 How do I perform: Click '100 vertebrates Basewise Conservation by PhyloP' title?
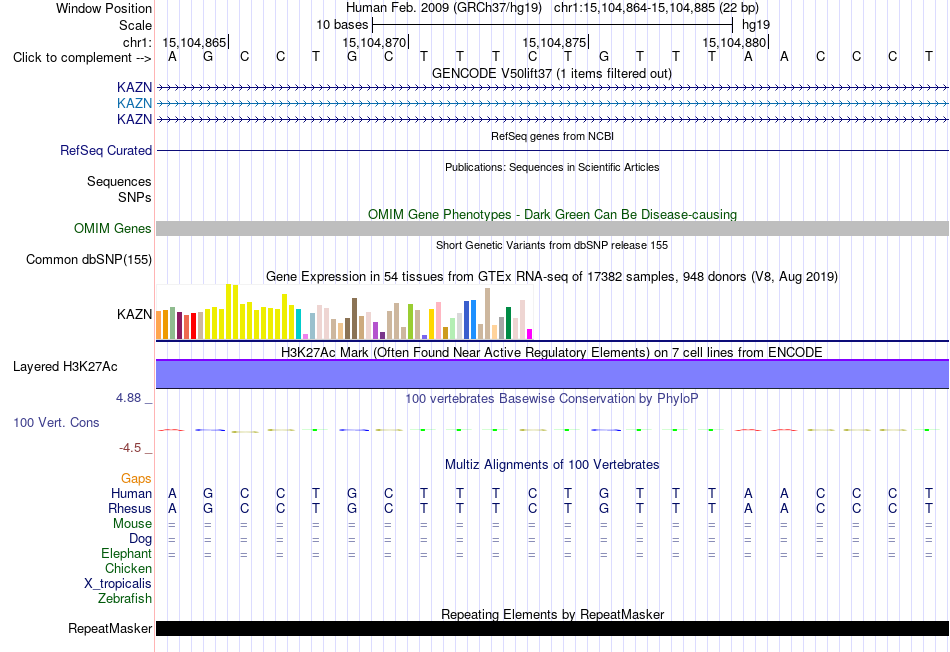pyautogui.click(x=551, y=398)
